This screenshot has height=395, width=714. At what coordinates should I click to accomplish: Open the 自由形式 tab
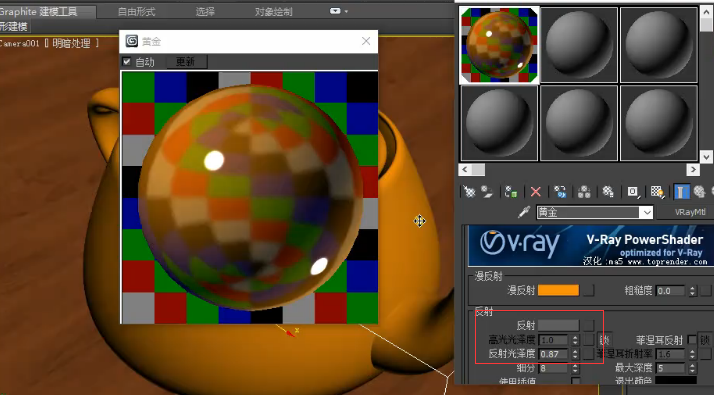(136, 11)
